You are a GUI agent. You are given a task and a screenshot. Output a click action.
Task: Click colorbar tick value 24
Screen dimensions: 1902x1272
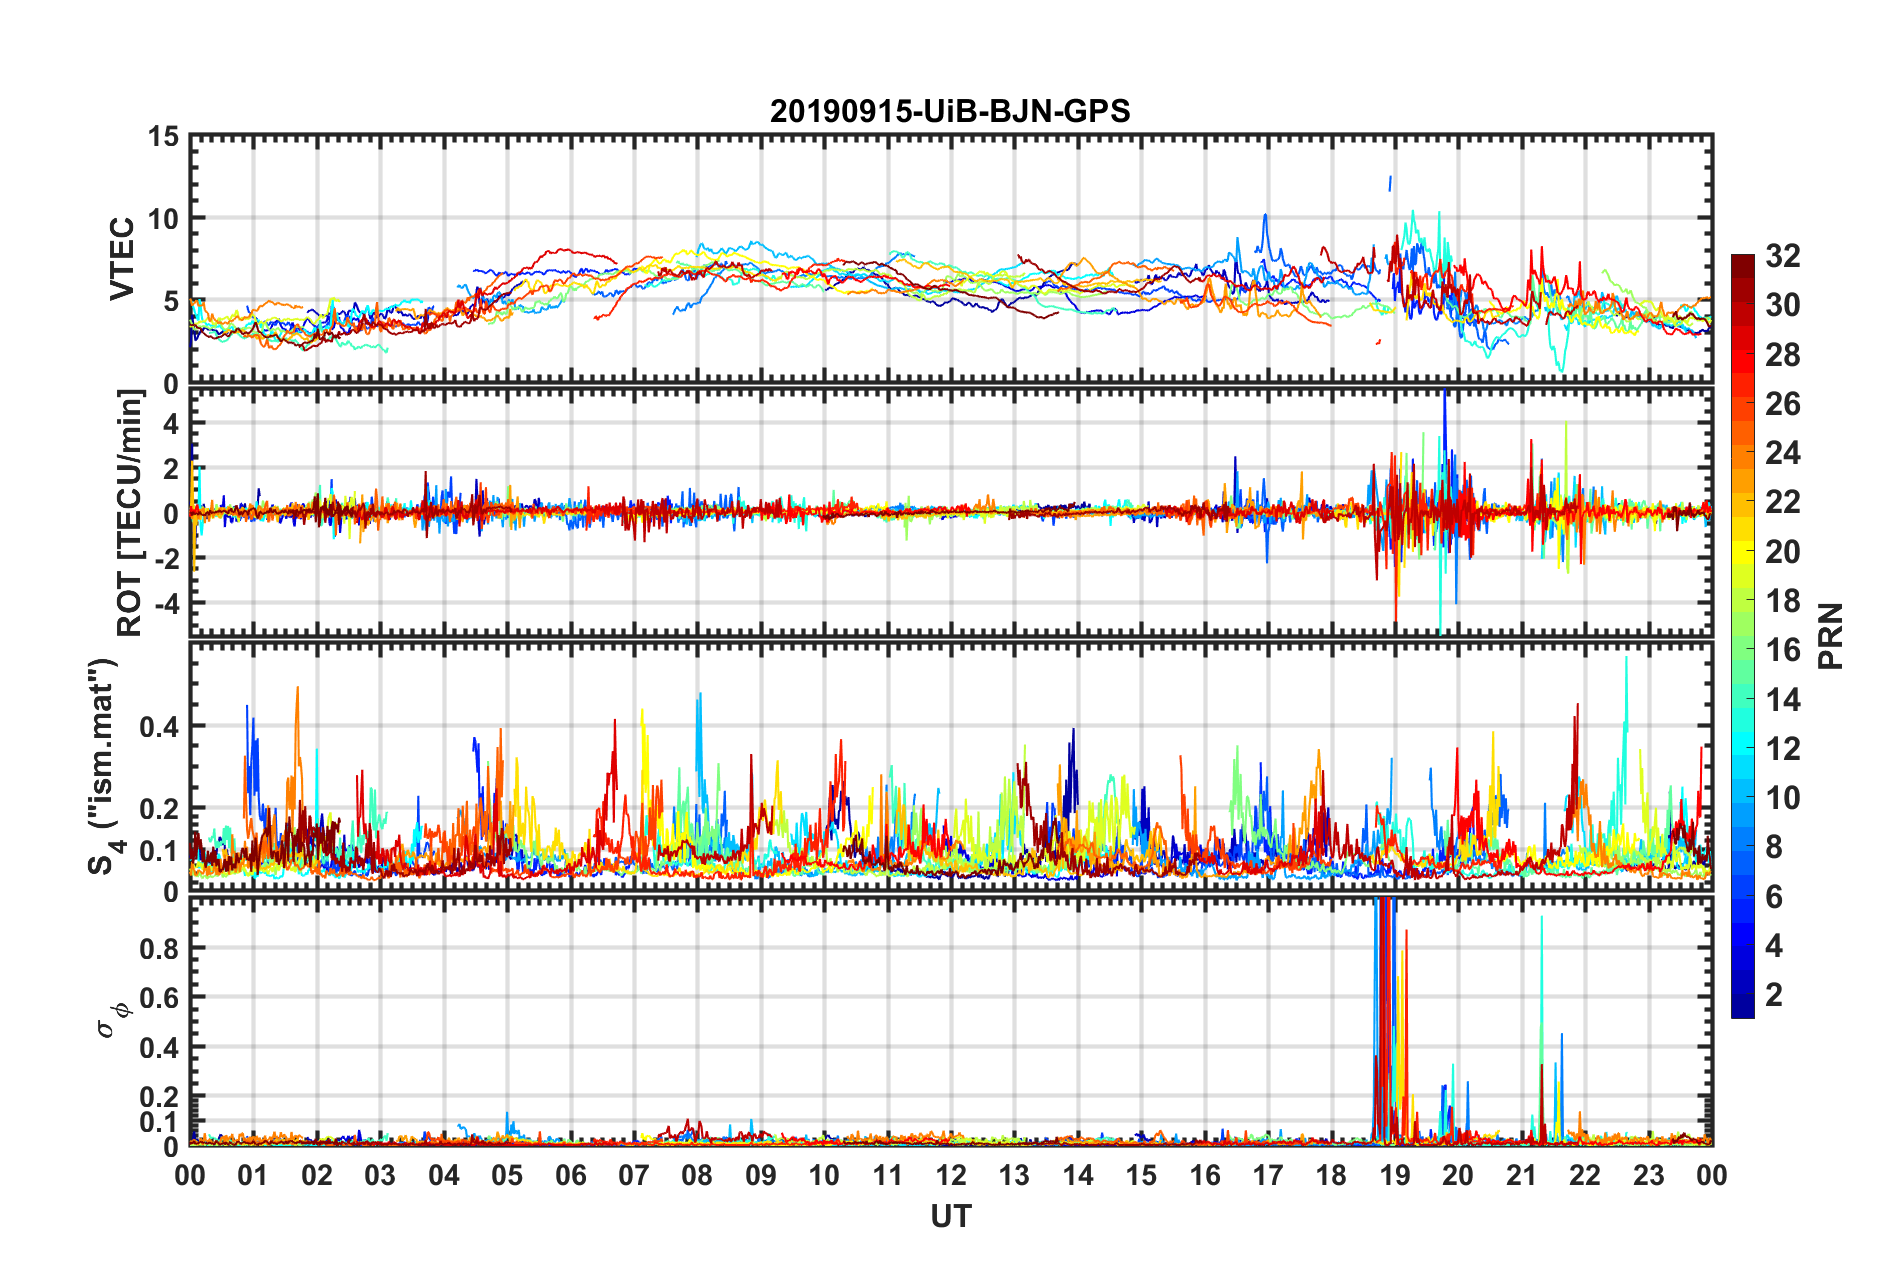(x=1783, y=453)
